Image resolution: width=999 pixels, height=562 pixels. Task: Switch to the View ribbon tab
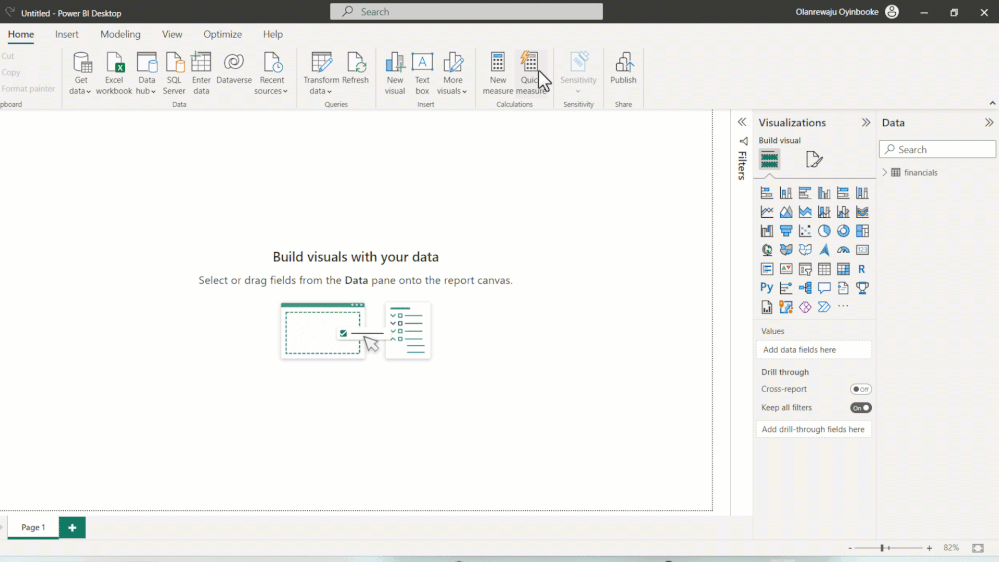click(172, 34)
